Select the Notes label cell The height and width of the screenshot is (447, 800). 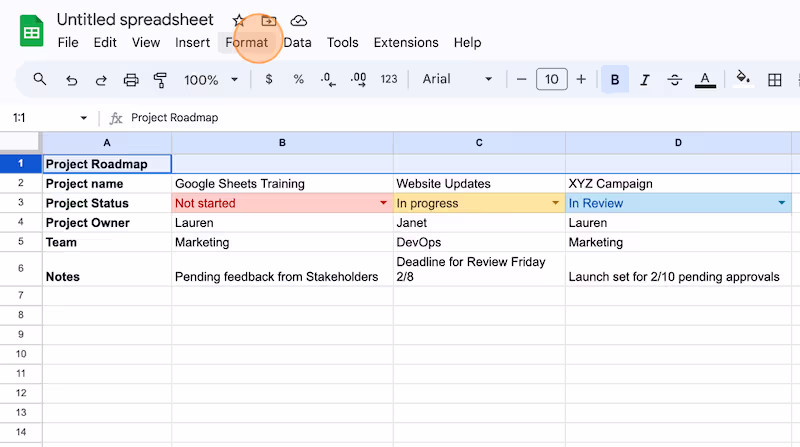107,269
